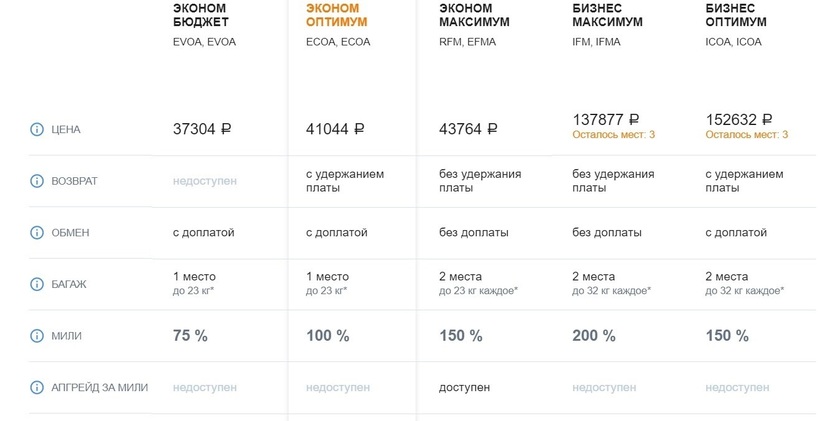Click the 137877 ₽ business price
Image resolution: width=820 pixels, height=421 pixels.
[x=605, y=118]
